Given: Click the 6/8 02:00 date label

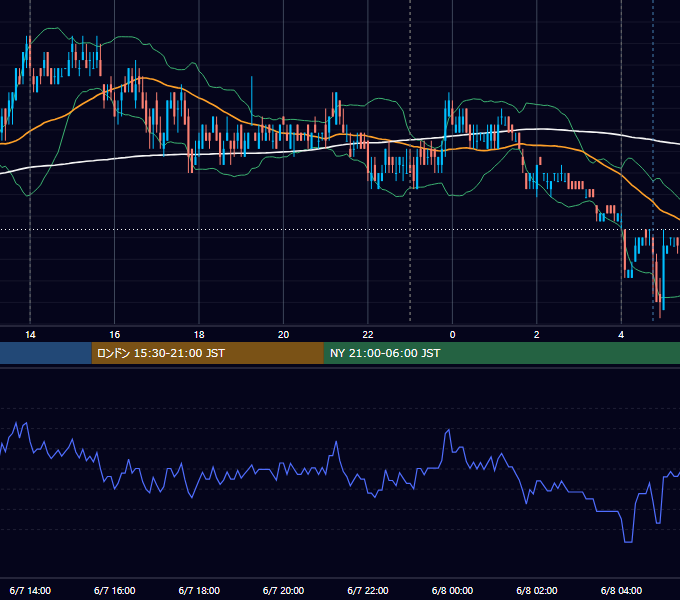Looking at the screenshot, I should coord(536,590).
